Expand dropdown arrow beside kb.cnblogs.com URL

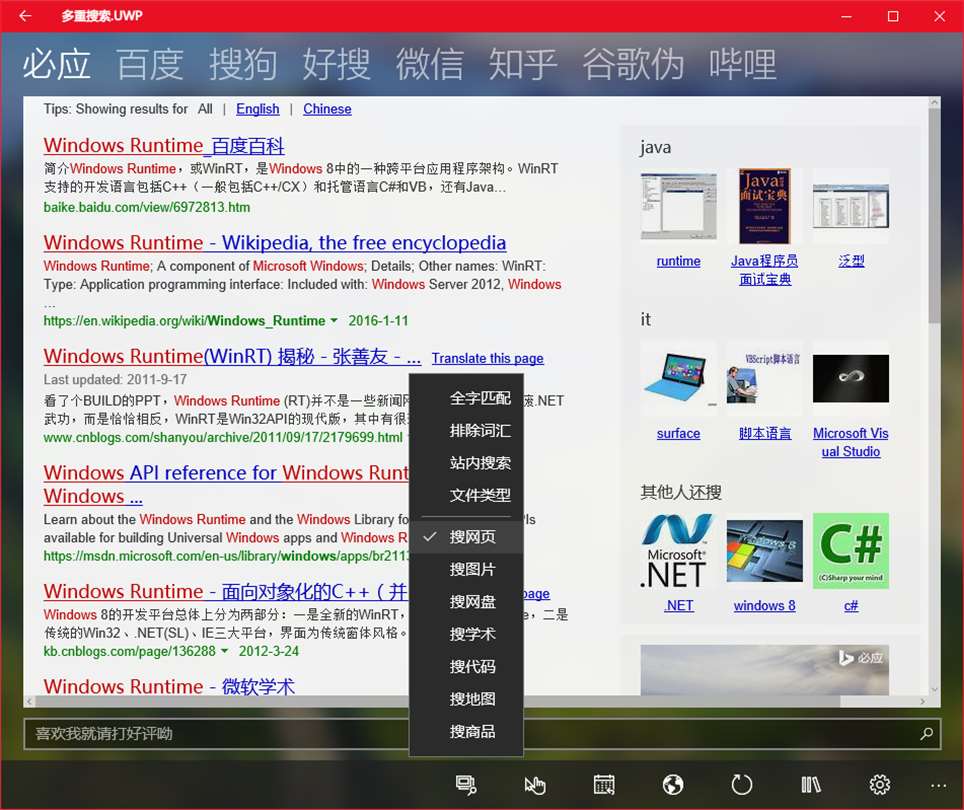(224, 651)
